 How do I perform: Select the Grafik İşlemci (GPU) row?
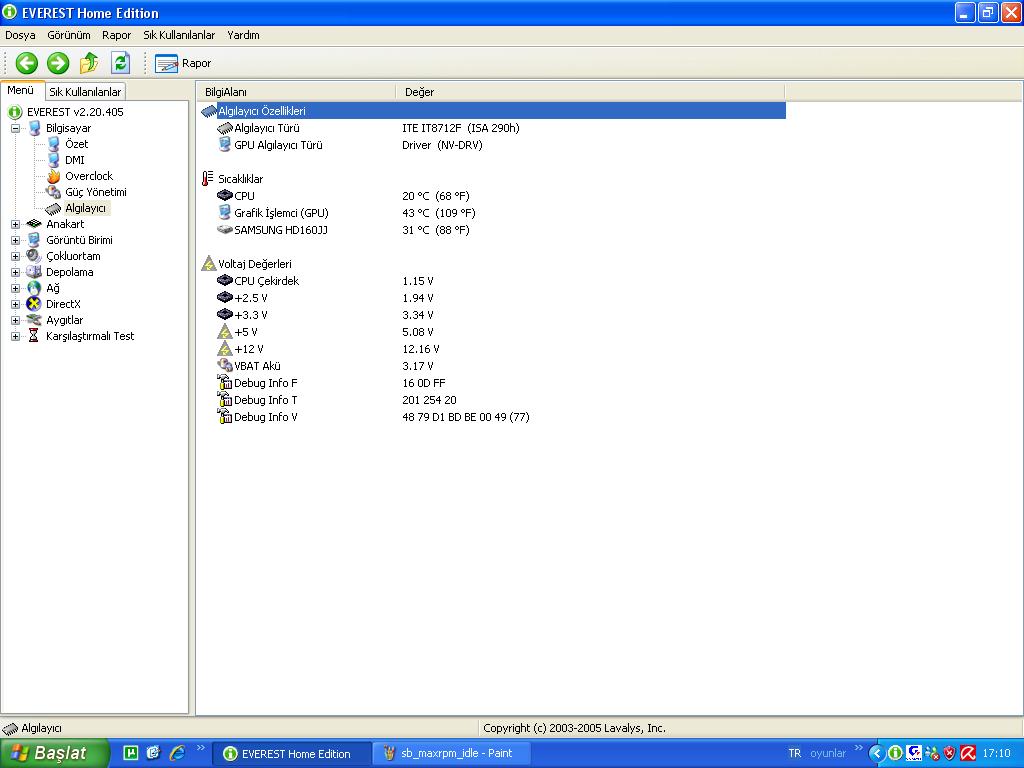click(492, 213)
